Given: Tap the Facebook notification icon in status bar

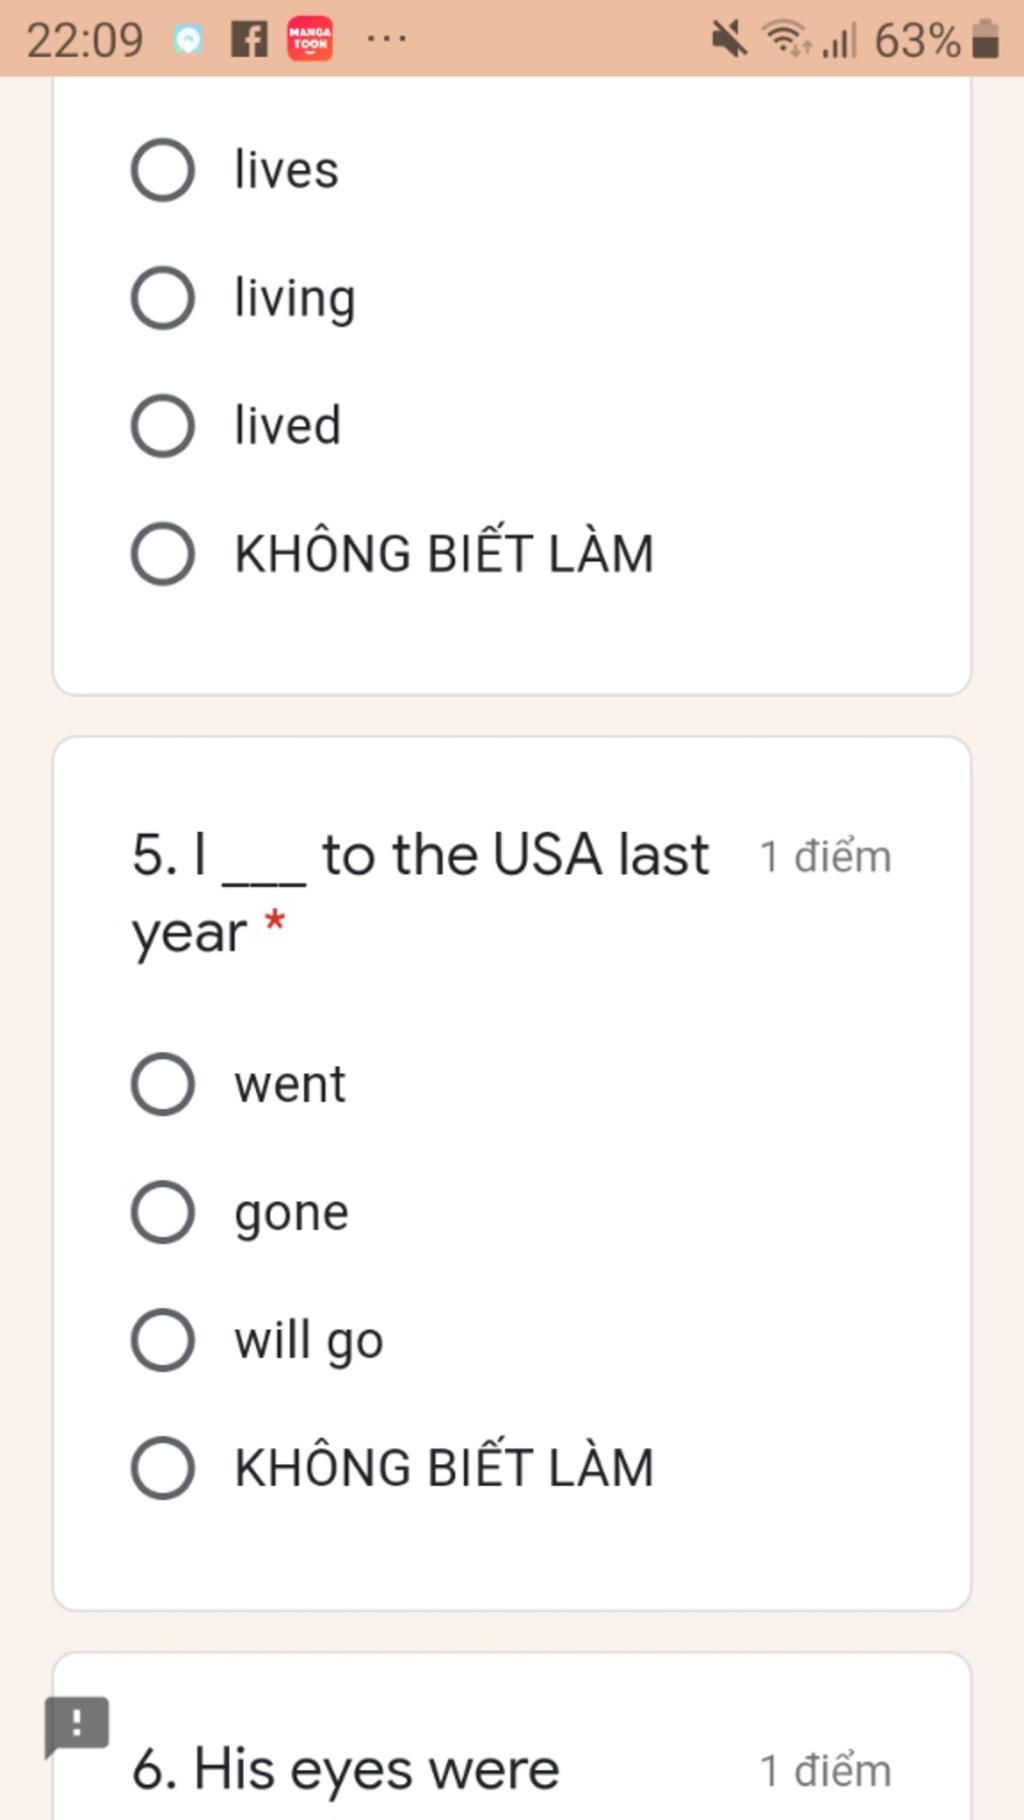Looking at the screenshot, I should [x=249, y=40].
